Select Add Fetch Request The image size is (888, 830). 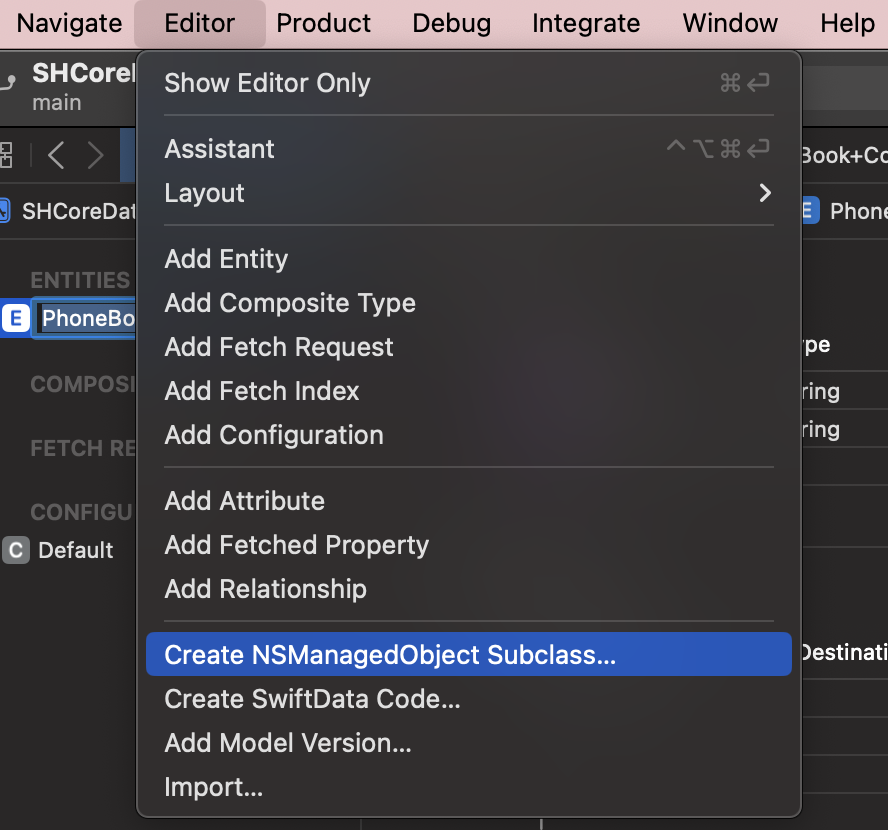pos(279,347)
